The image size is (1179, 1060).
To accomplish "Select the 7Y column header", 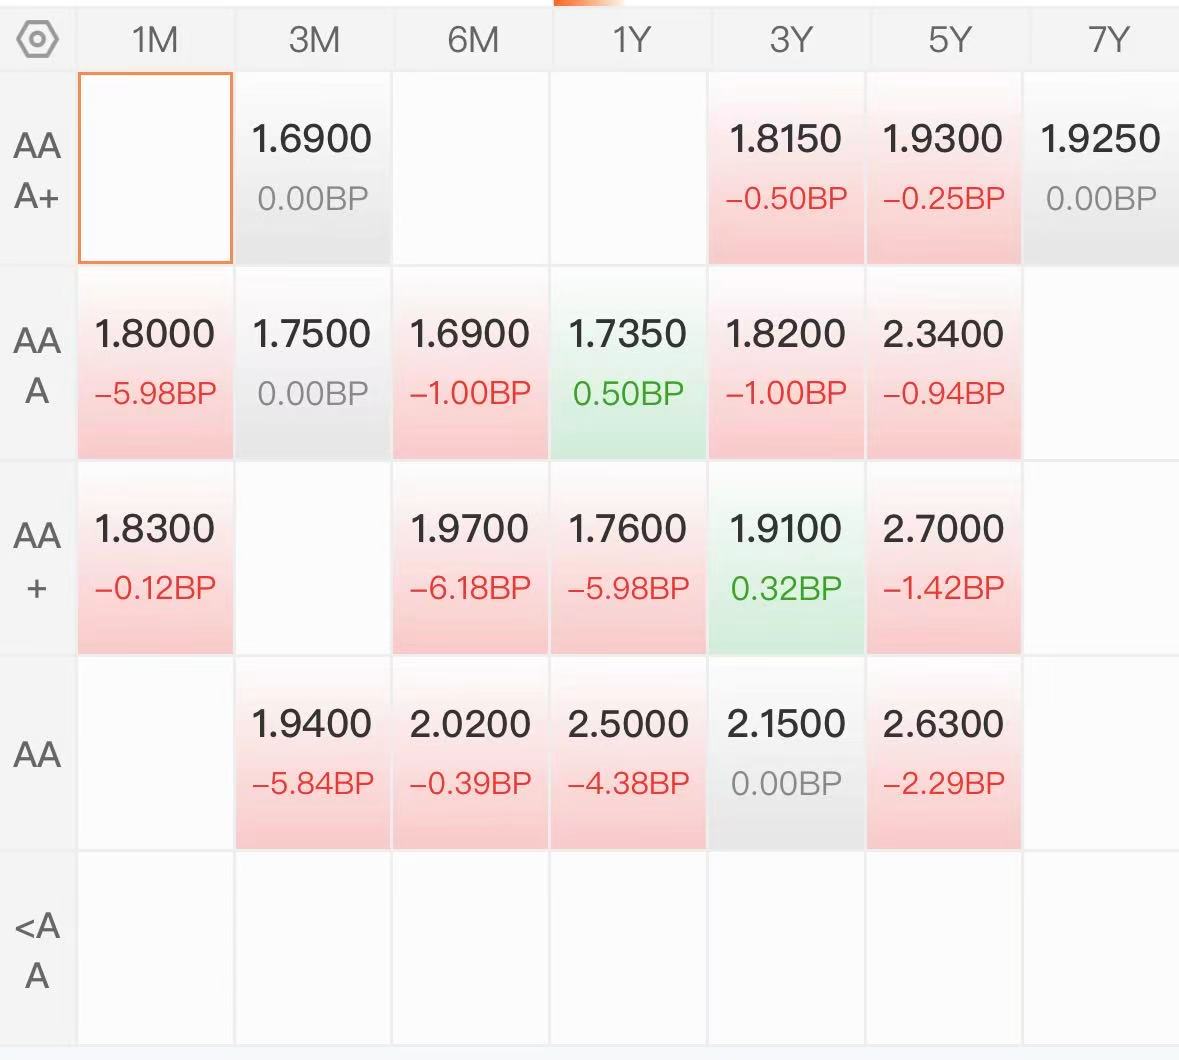I will click(x=1107, y=39).
